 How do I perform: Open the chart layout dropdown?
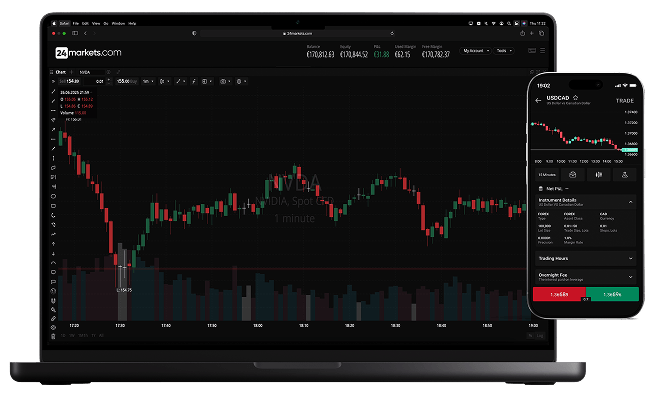pyautogui.click(x=207, y=81)
